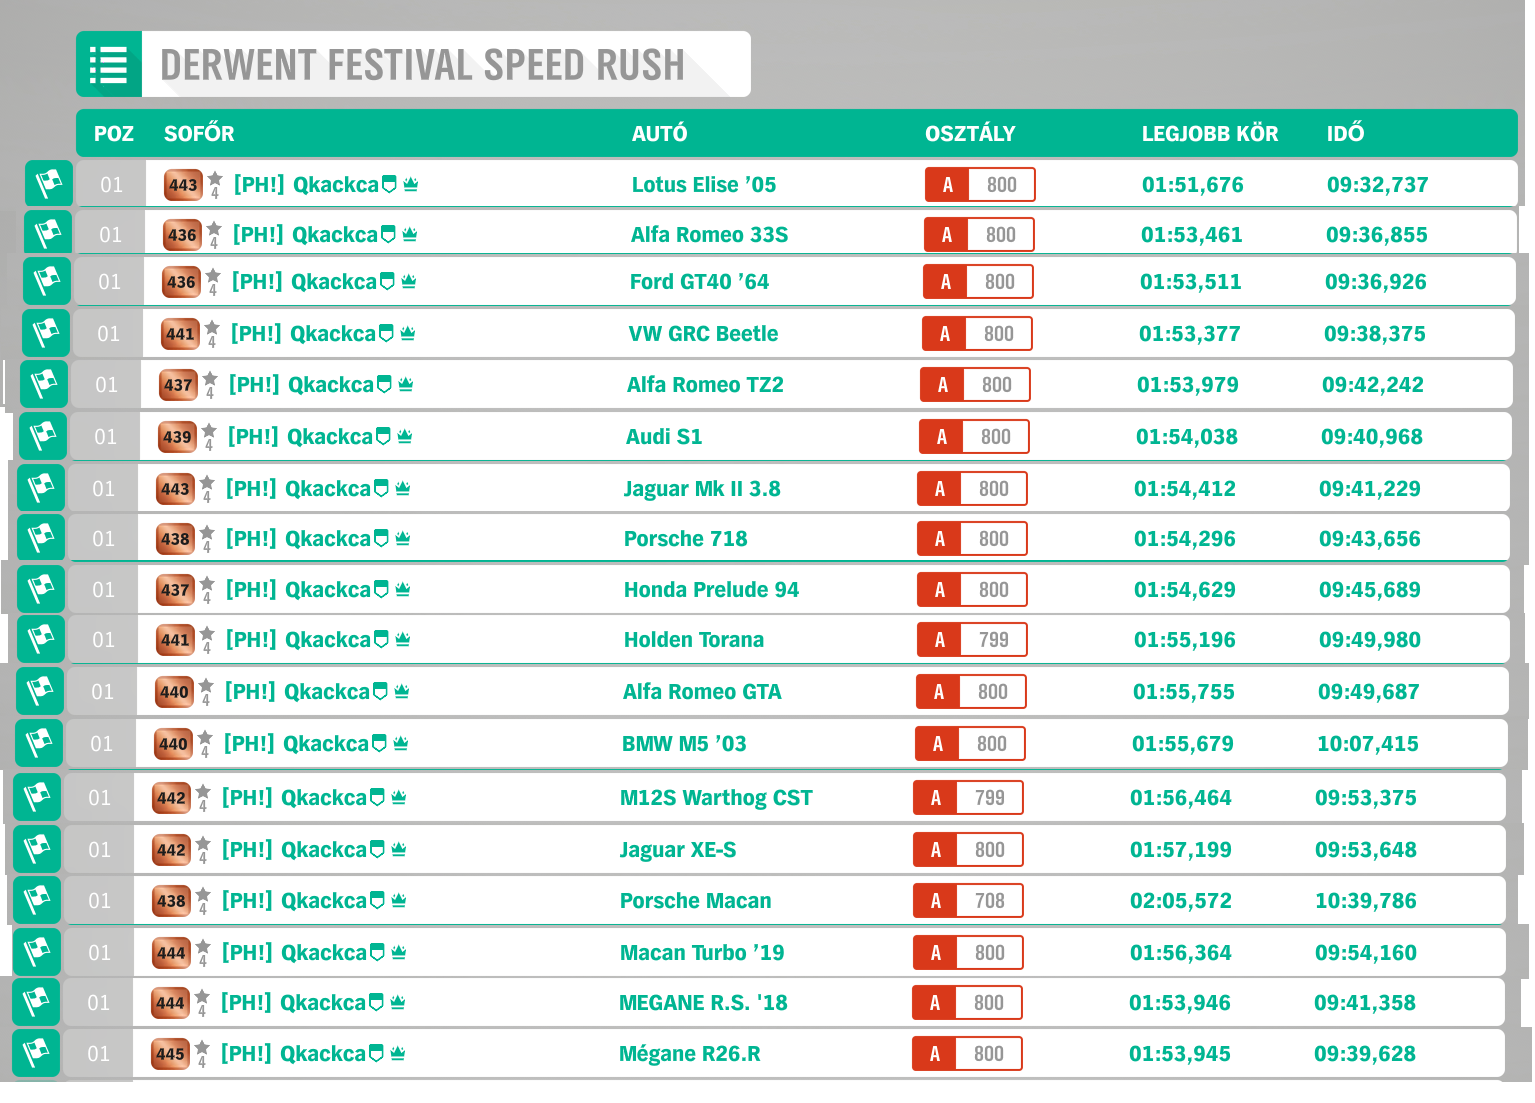Screen dimensions: 1535x1103
Task: Click the OSZTÁLY column header
Action: [x=969, y=134]
